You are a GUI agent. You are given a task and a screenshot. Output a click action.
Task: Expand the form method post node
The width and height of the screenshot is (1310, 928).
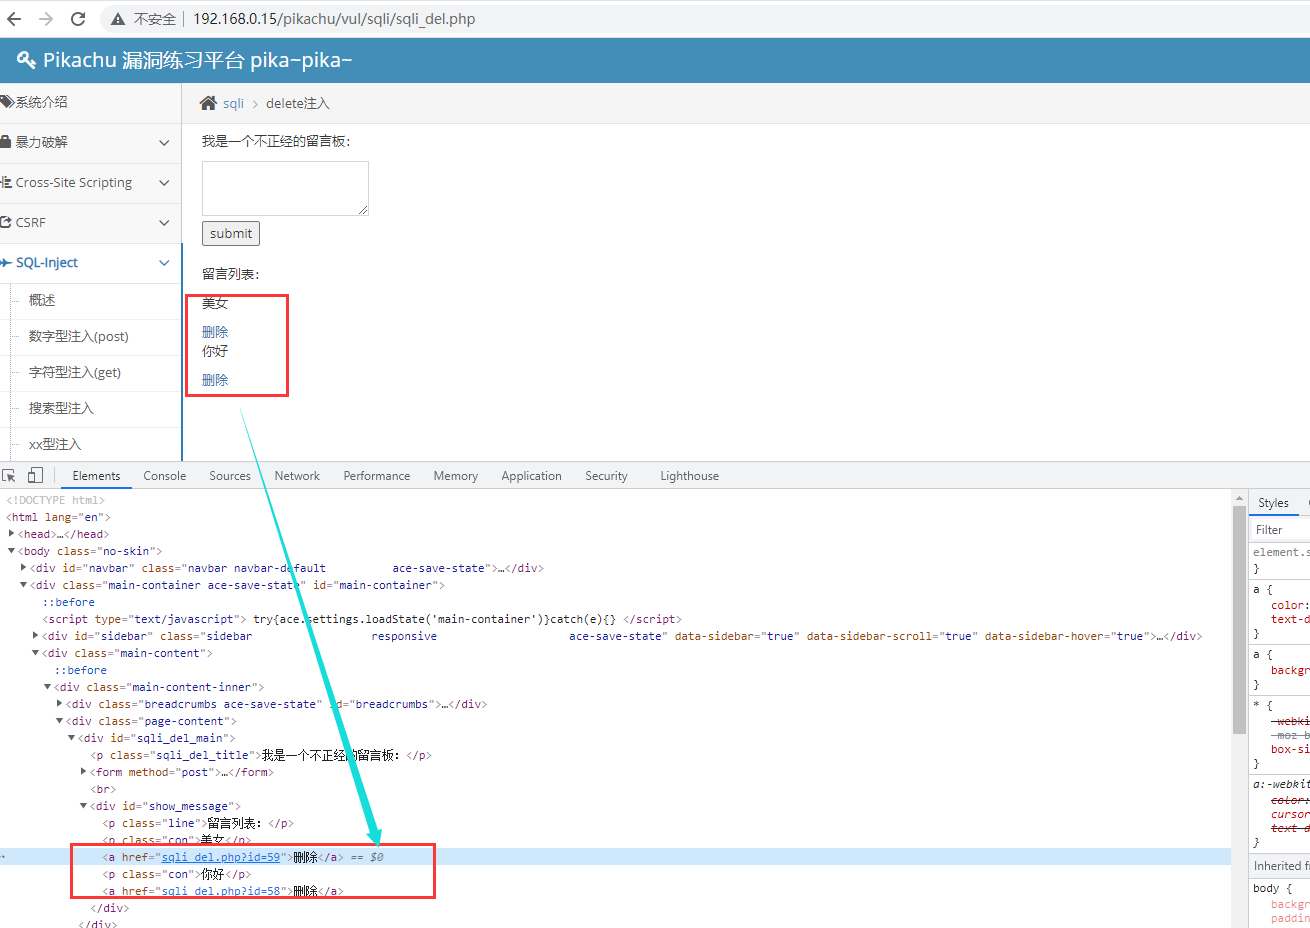click(x=83, y=772)
